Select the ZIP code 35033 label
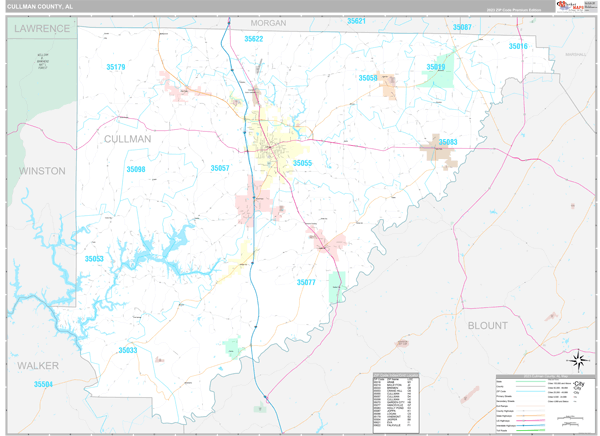Screen dimensions: 600x436 point(128,350)
